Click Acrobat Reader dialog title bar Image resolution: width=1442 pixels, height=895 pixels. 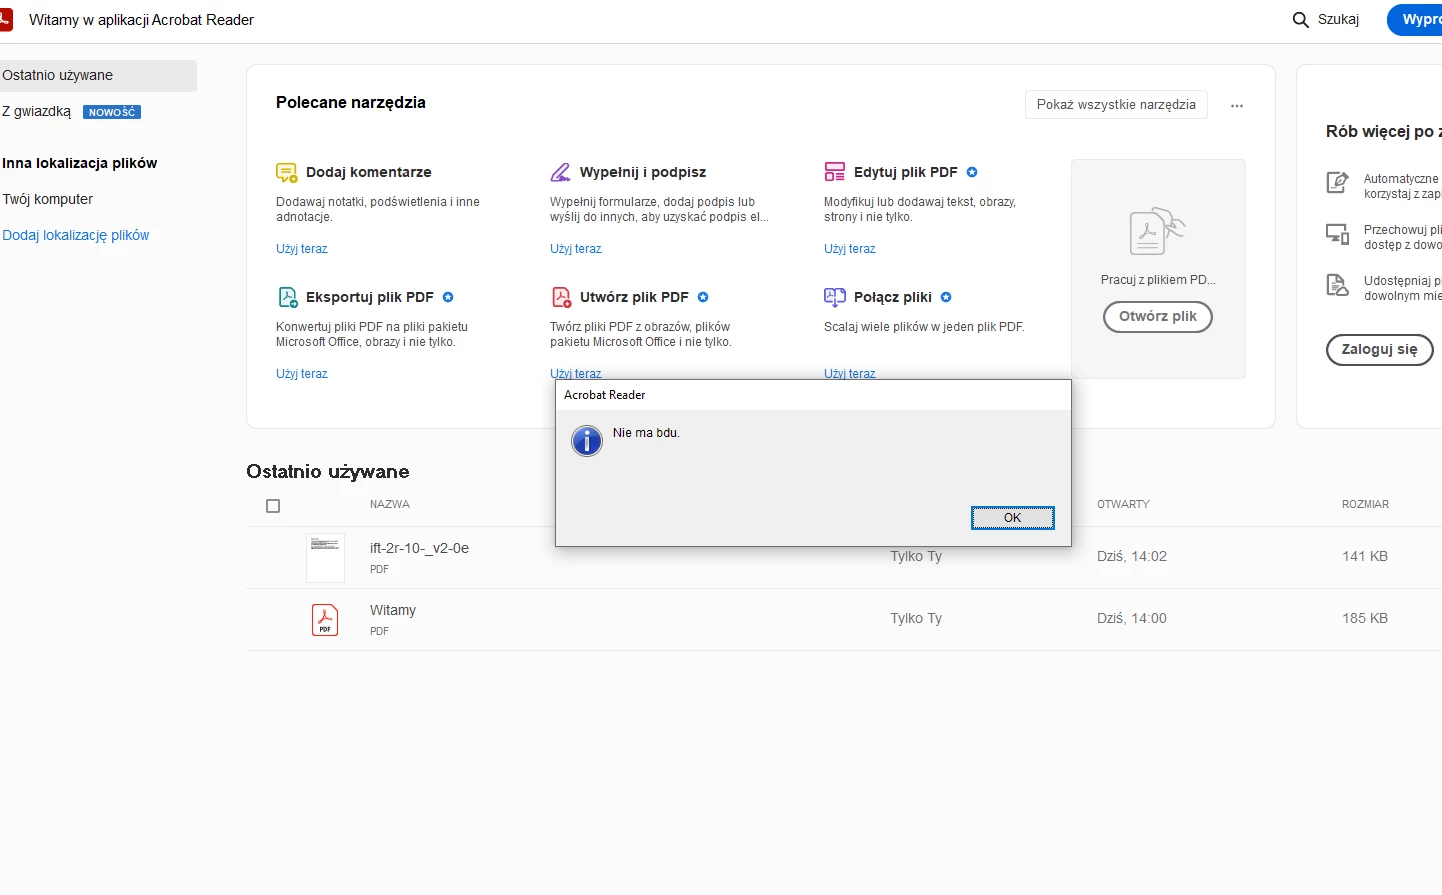[813, 395]
